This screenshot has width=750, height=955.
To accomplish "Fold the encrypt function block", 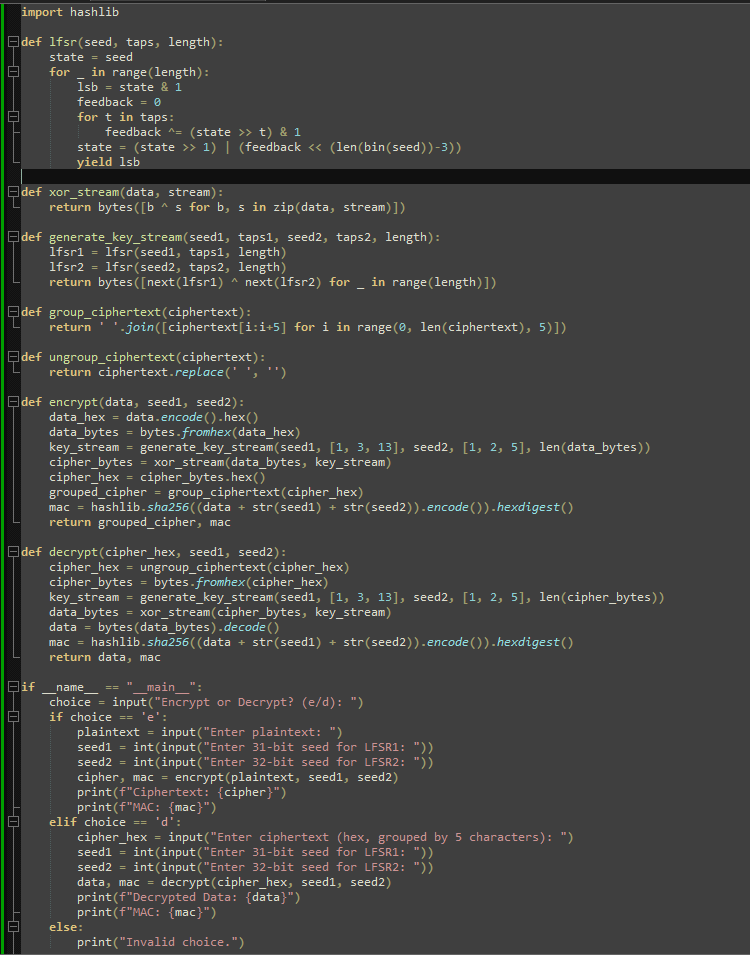I will pos(13,402).
